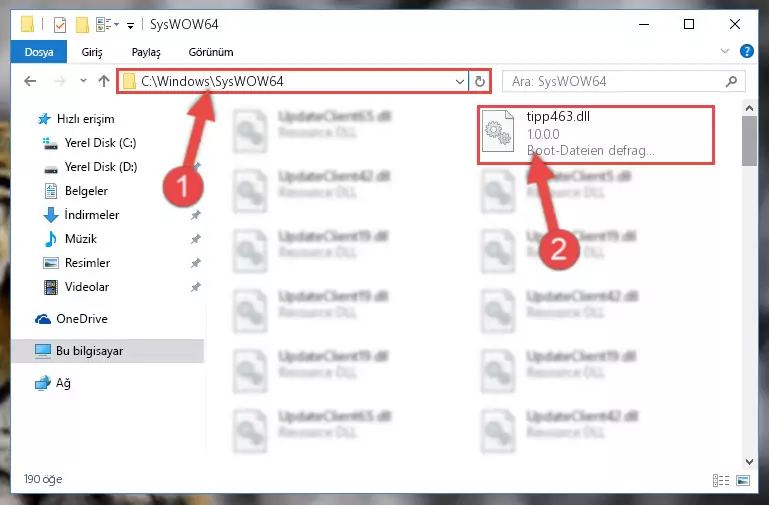This screenshot has height=505, width=769.
Task: Unpin İndirmeler from quick access
Action: pos(196,215)
